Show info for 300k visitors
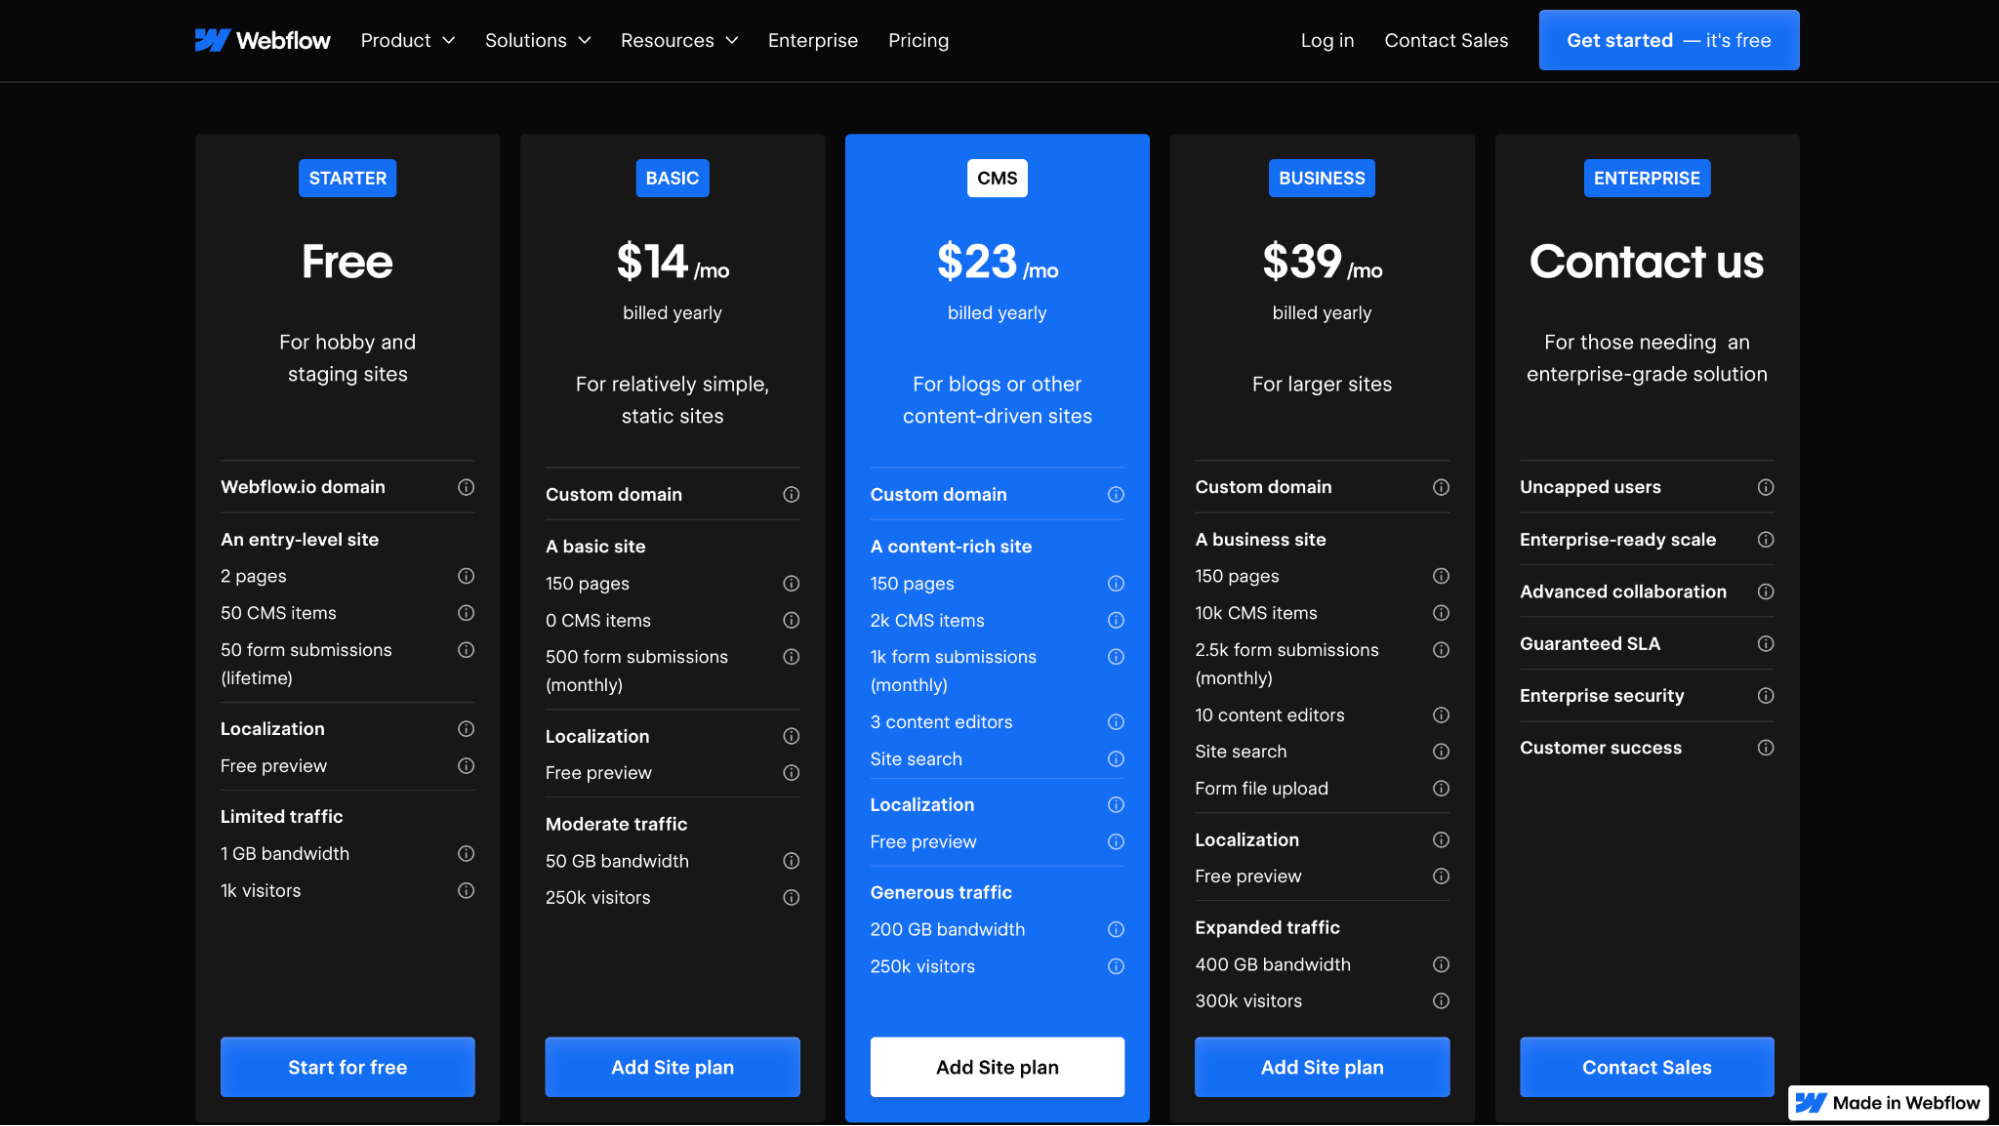The width and height of the screenshot is (1999, 1126). pyautogui.click(x=1441, y=1001)
